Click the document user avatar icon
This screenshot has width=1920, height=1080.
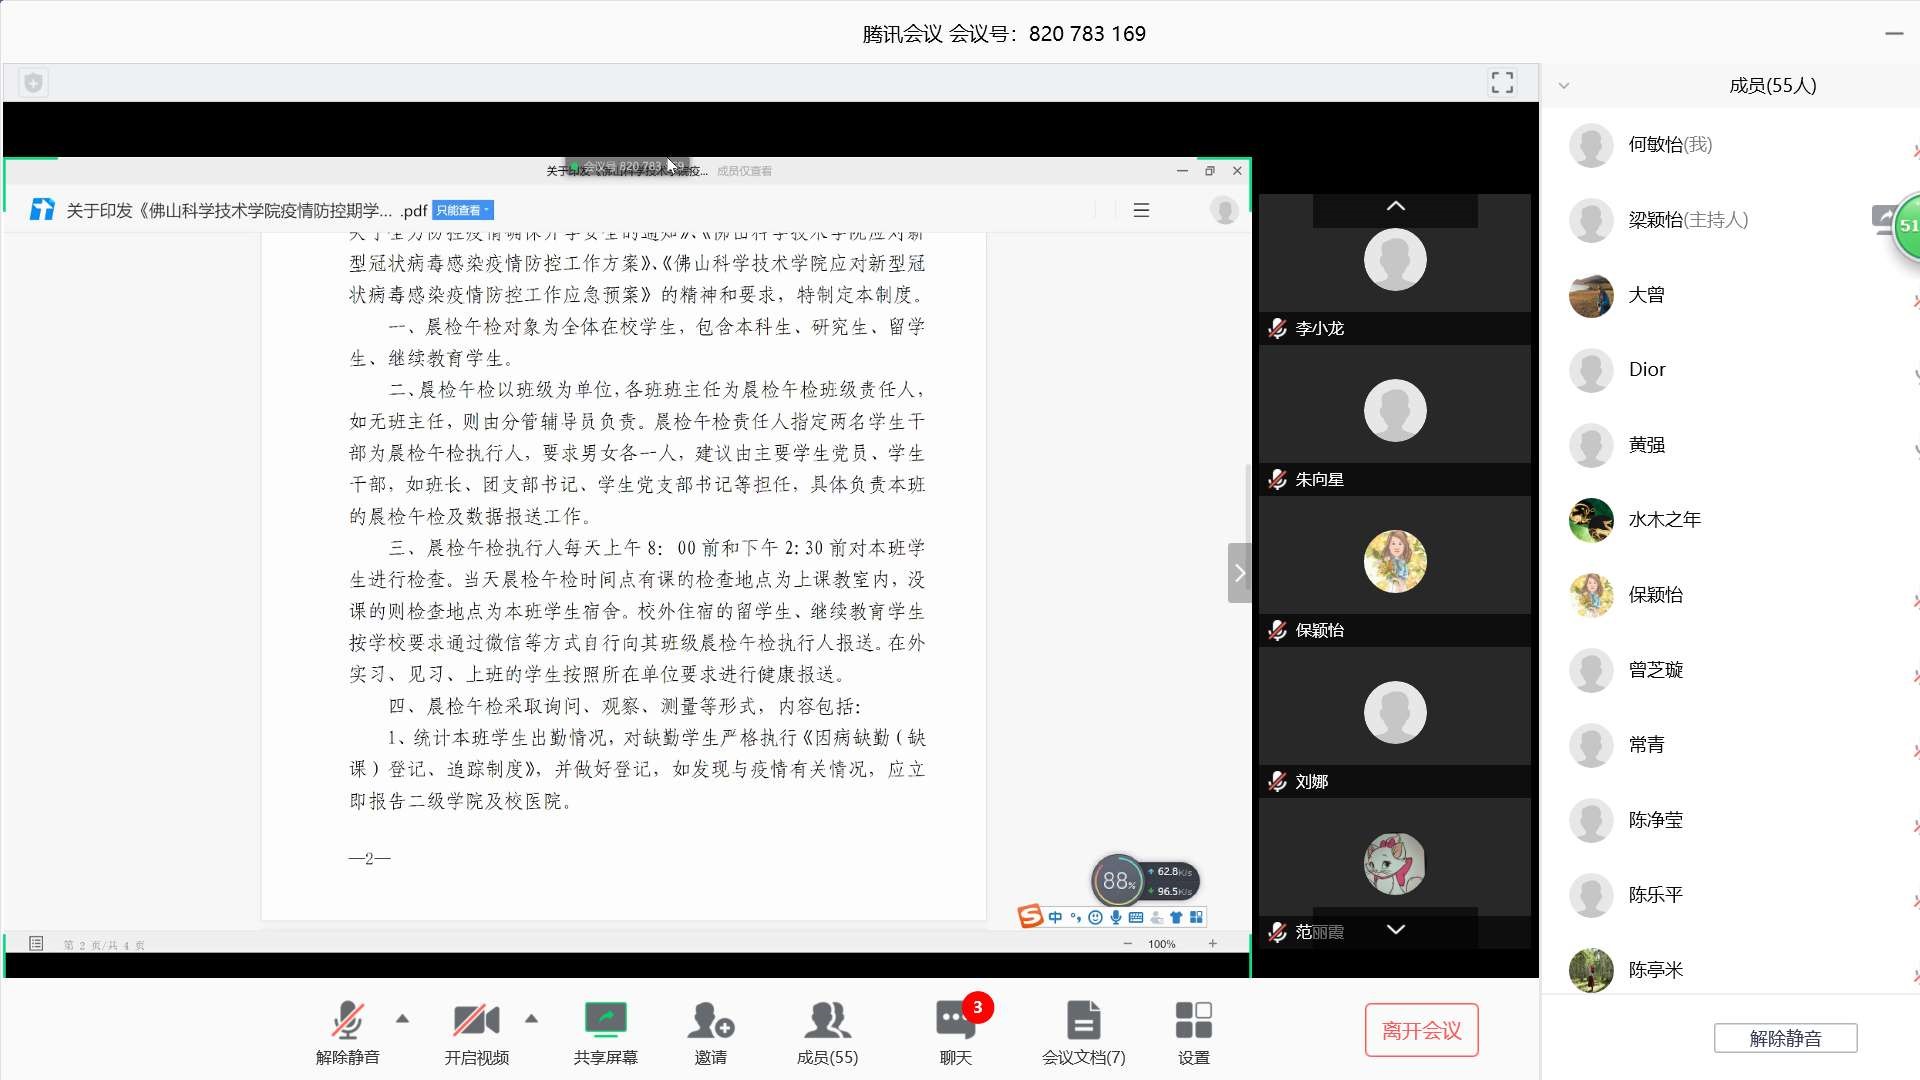click(1224, 210)
